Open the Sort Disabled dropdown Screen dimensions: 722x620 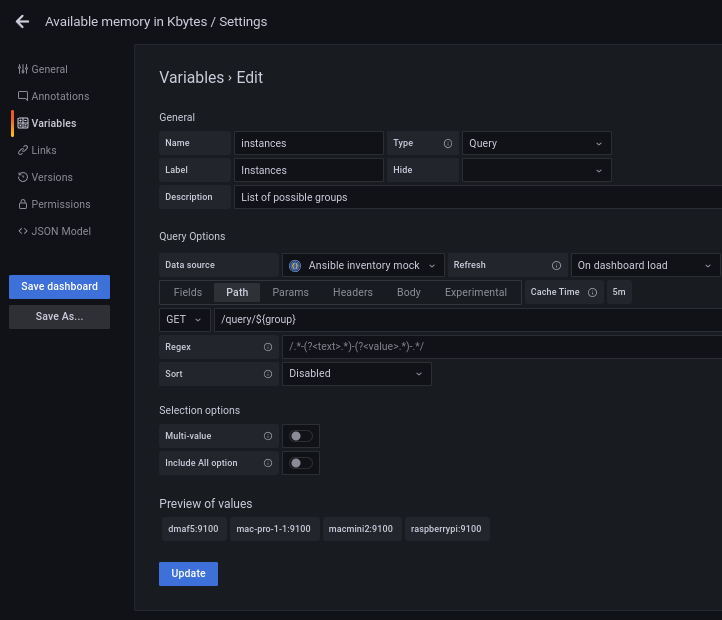tap(356, 374)
